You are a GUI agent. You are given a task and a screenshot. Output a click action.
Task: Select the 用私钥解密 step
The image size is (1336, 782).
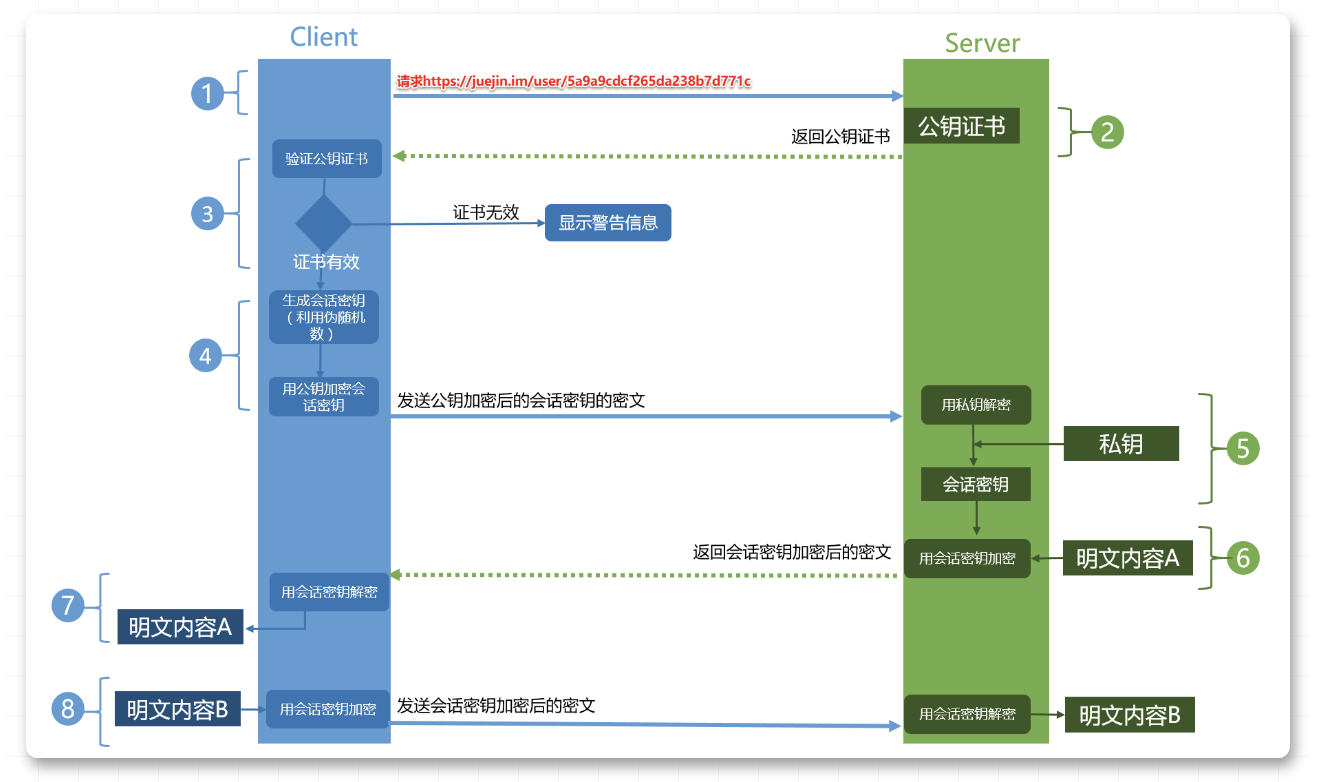click(x=975, y=405)
